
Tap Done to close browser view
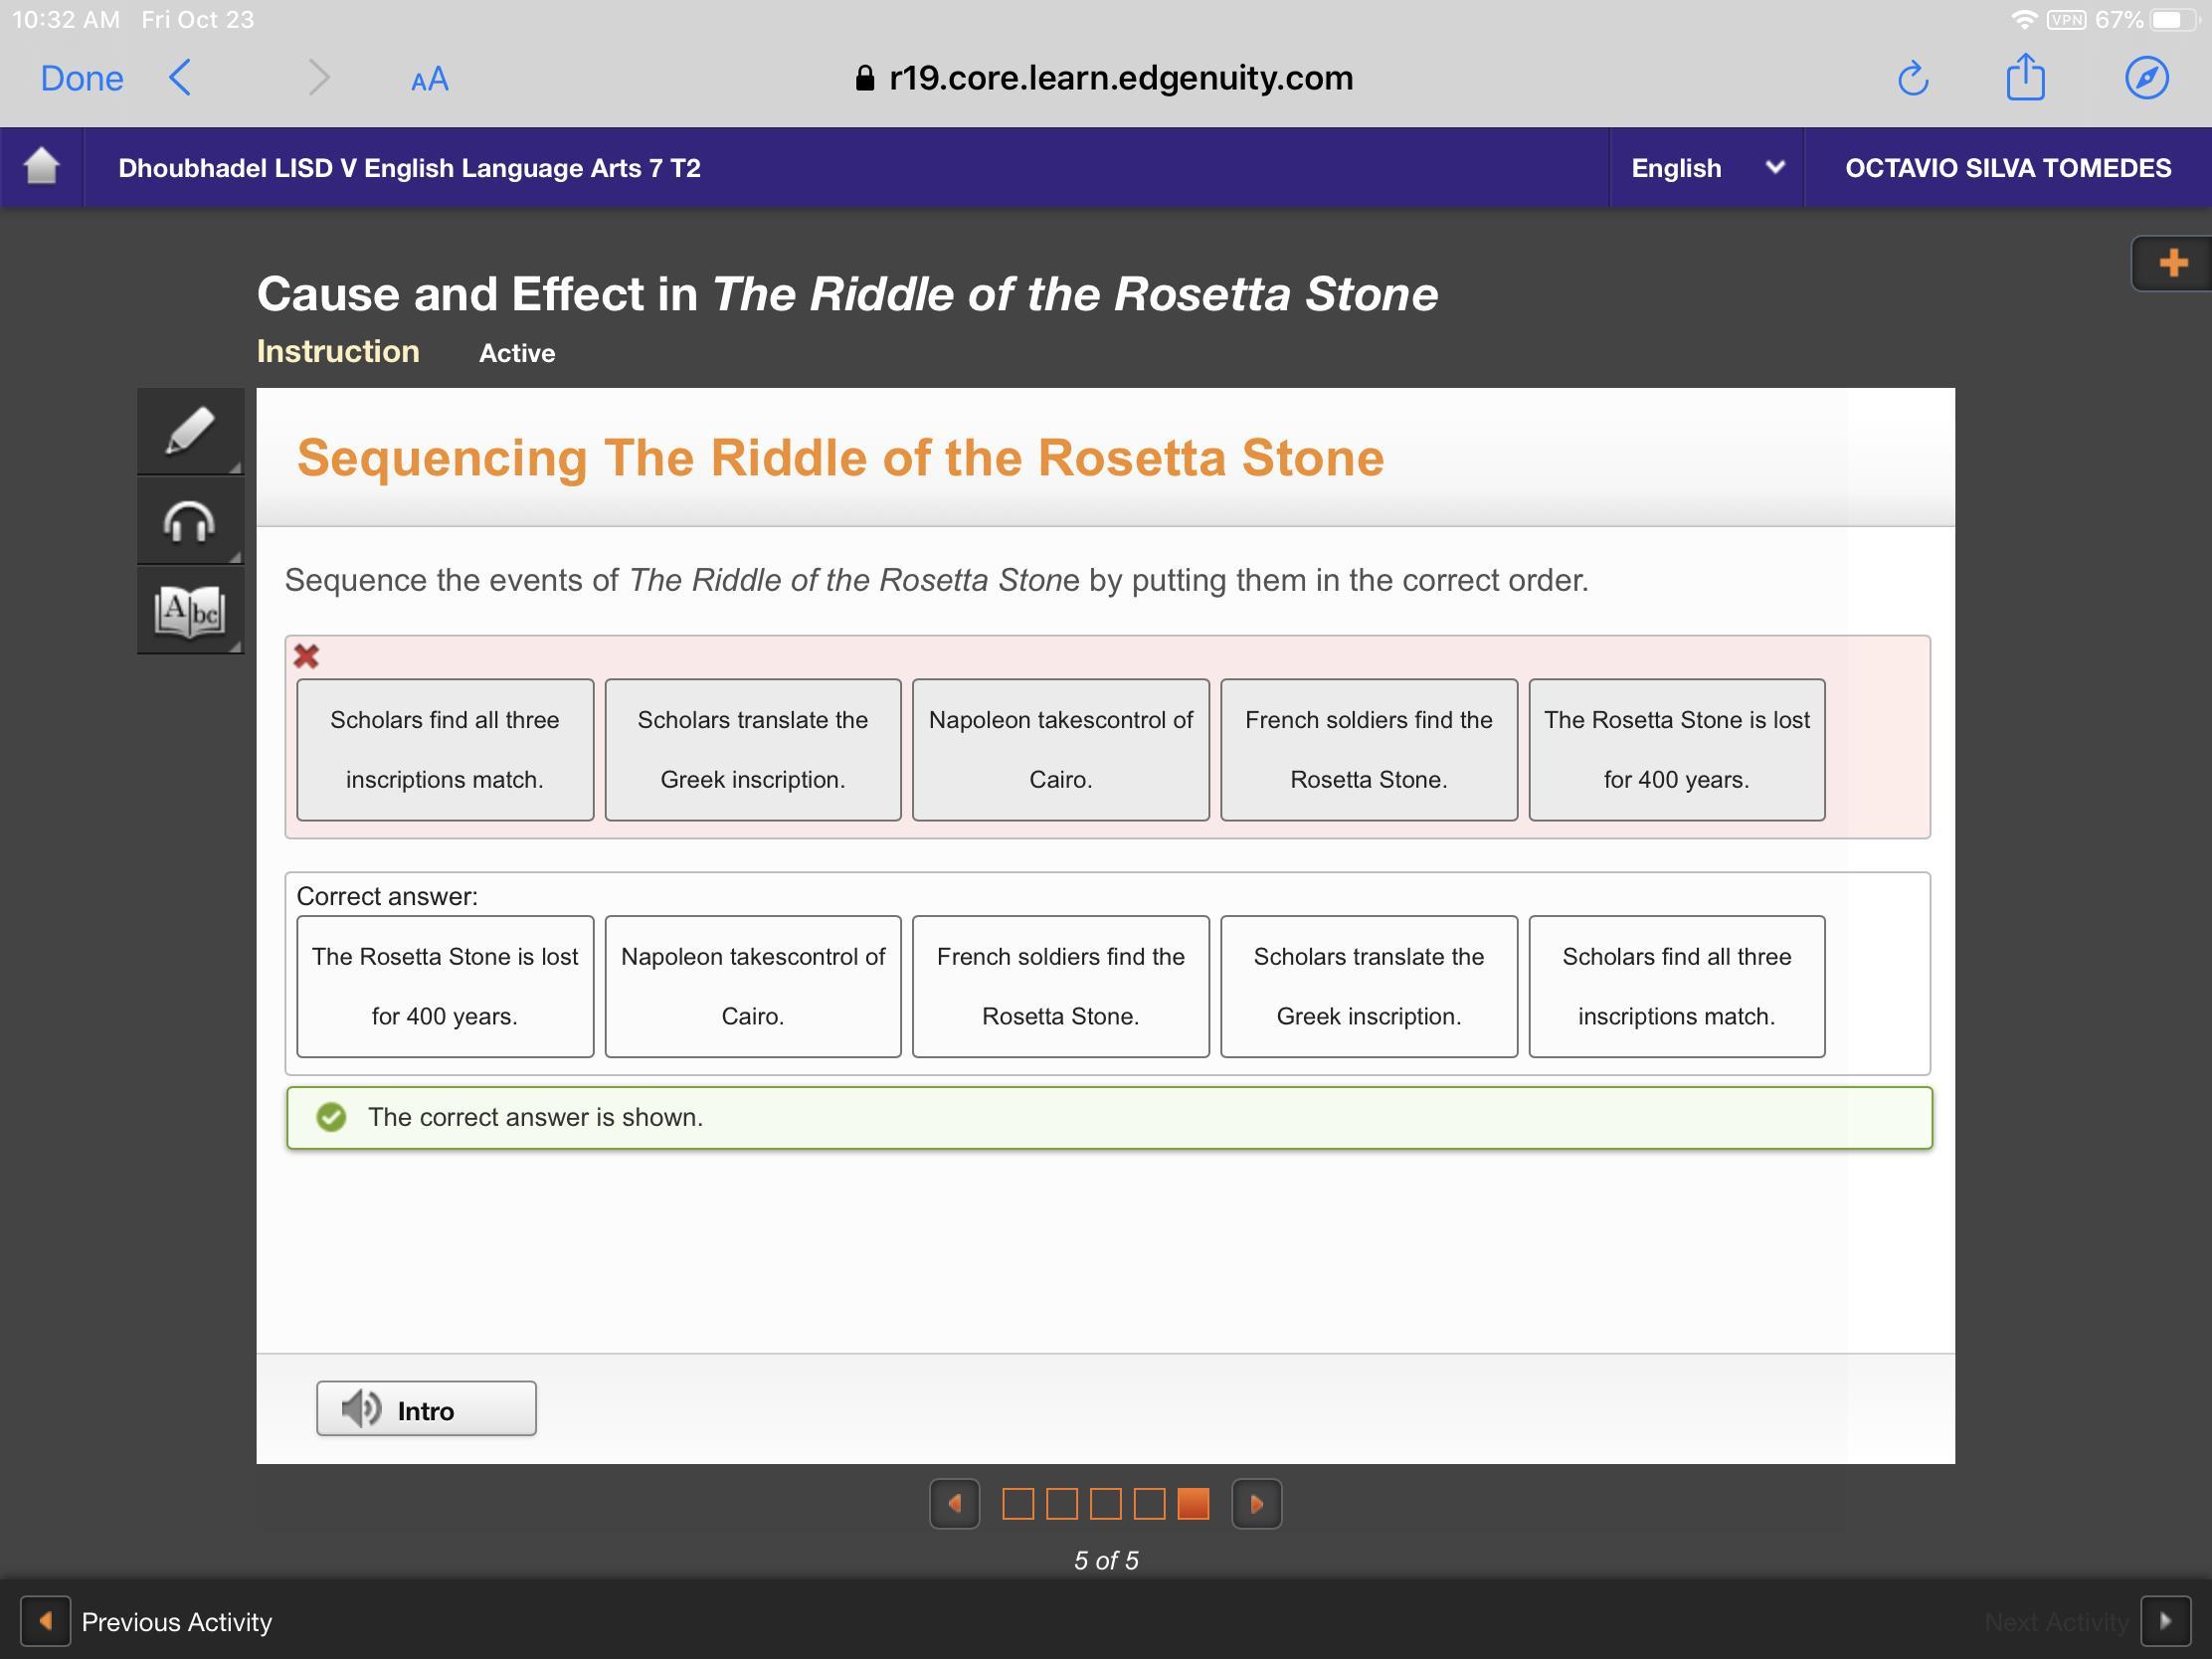(82, 78)
